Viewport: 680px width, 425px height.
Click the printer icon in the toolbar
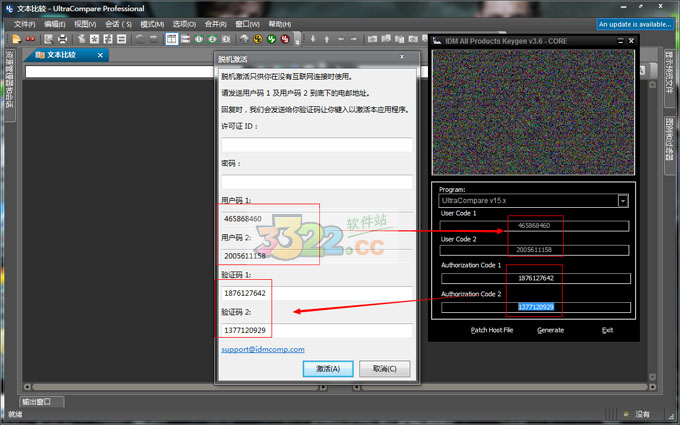(63, 39)
